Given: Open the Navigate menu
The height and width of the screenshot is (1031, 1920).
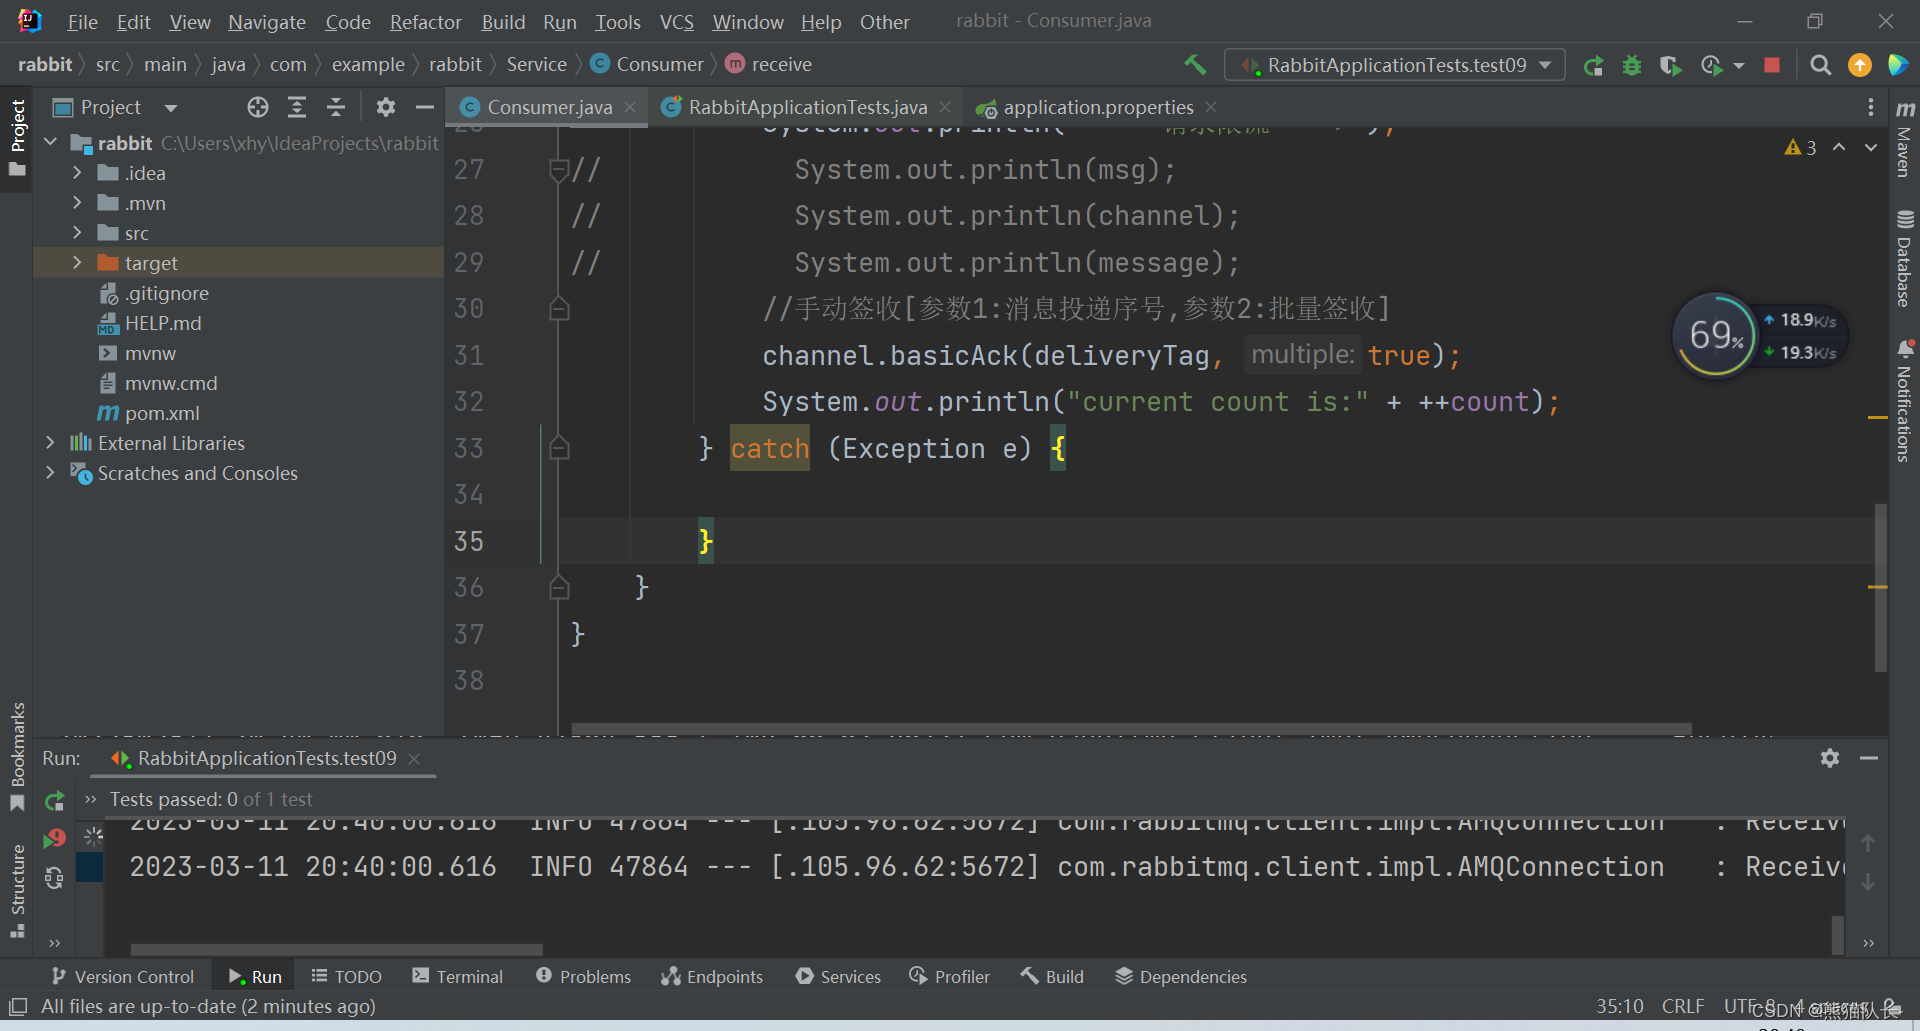Looking at the screenshot, I should pos(267,22).
